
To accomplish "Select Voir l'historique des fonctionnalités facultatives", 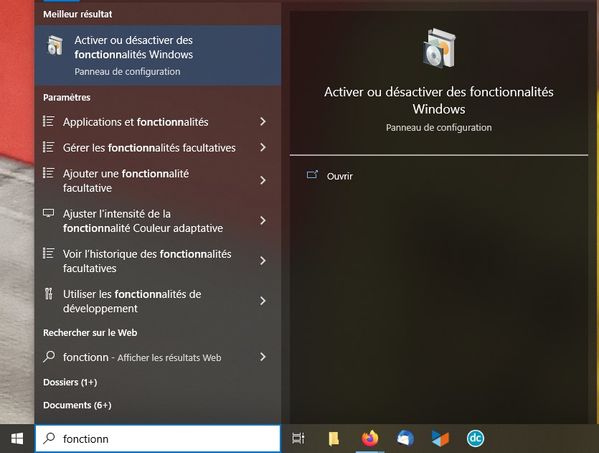I will click(x=158, y=261).
